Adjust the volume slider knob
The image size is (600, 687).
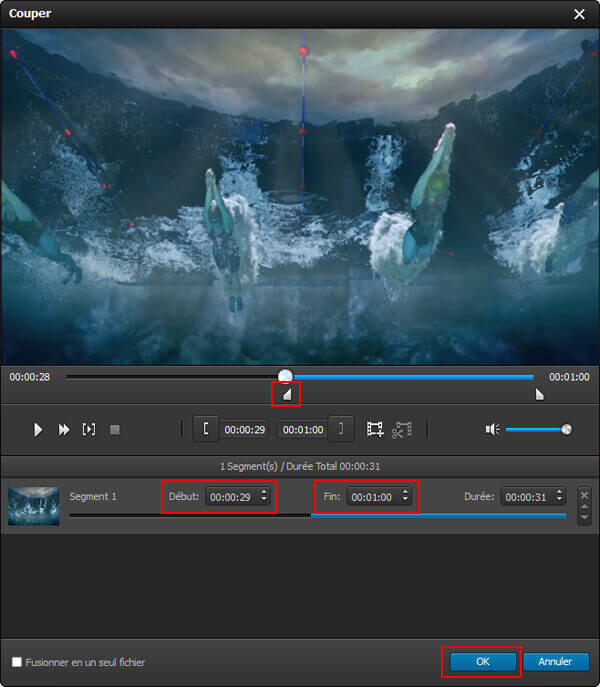566,429
